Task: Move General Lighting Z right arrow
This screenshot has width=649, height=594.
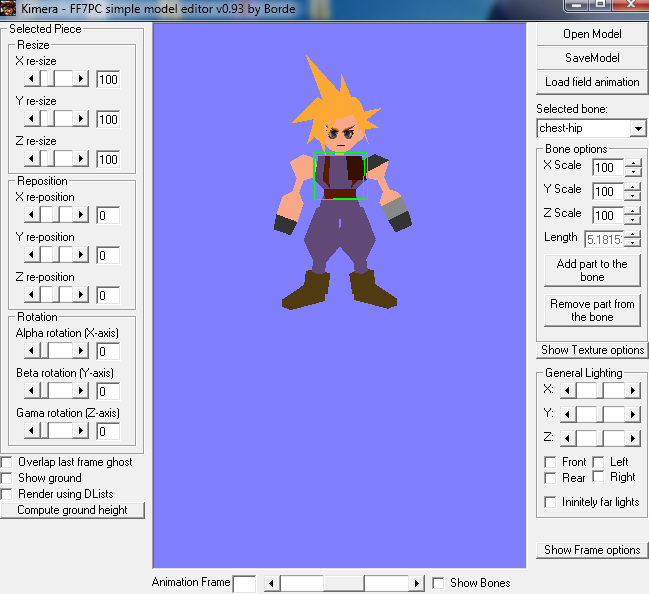Action: click(x=632, y=438)
